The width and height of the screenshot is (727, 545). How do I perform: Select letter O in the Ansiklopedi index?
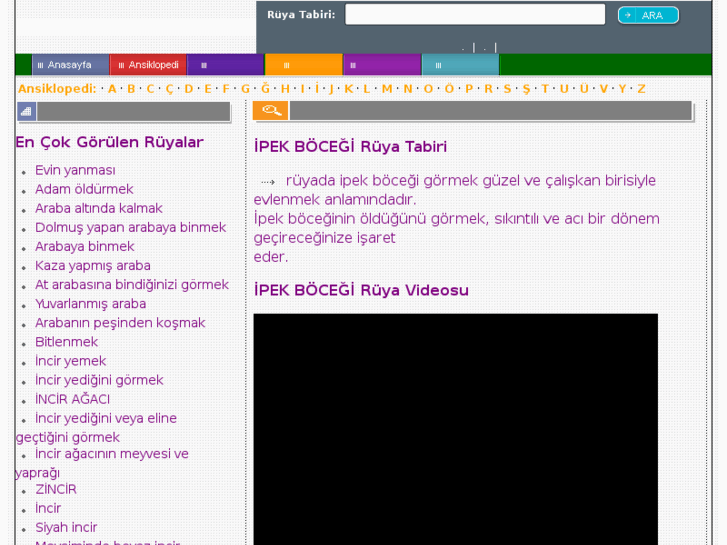tap(428, 89)
